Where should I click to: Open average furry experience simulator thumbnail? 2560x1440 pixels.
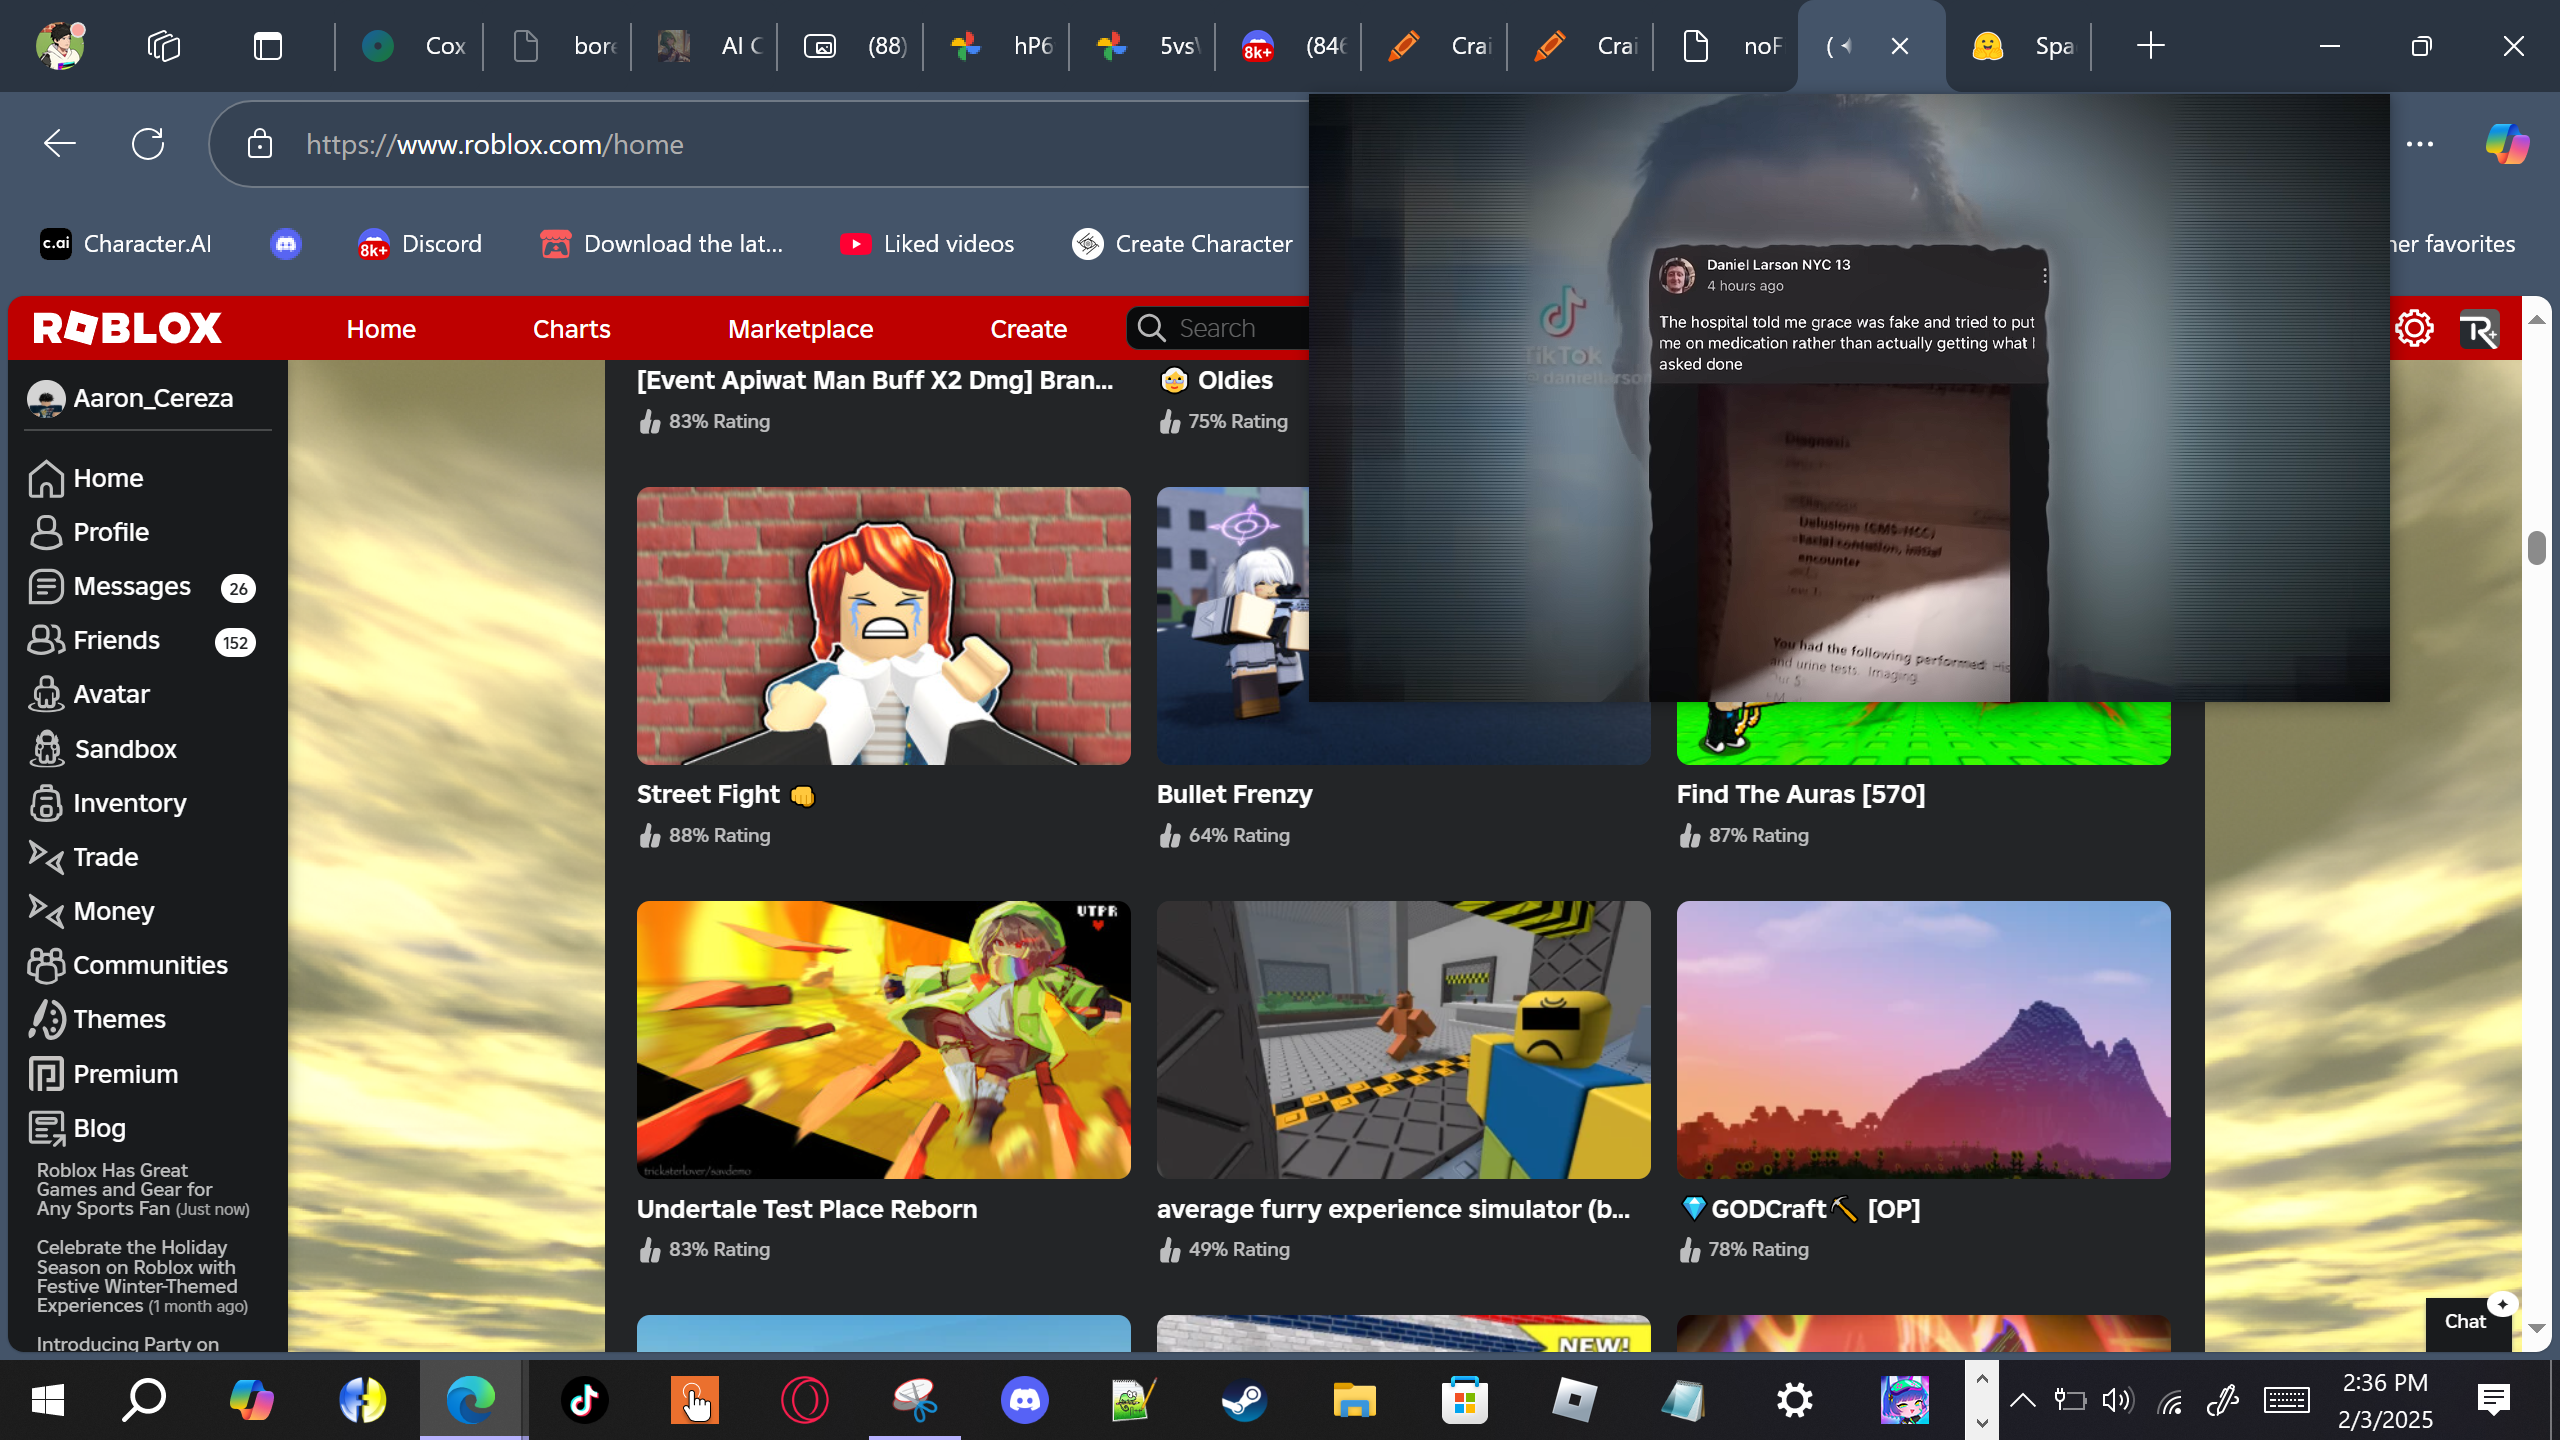coord(1404,1040)
